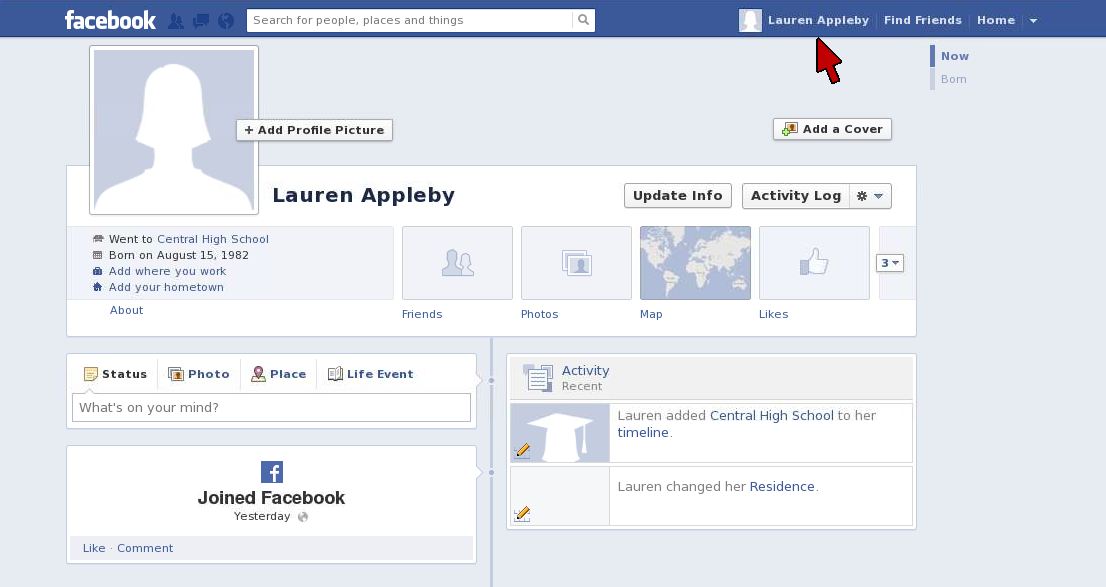This screenshot has height=587, width=1106.
Task: Select Find Friends in the top bar
Action: click(922, 19)
